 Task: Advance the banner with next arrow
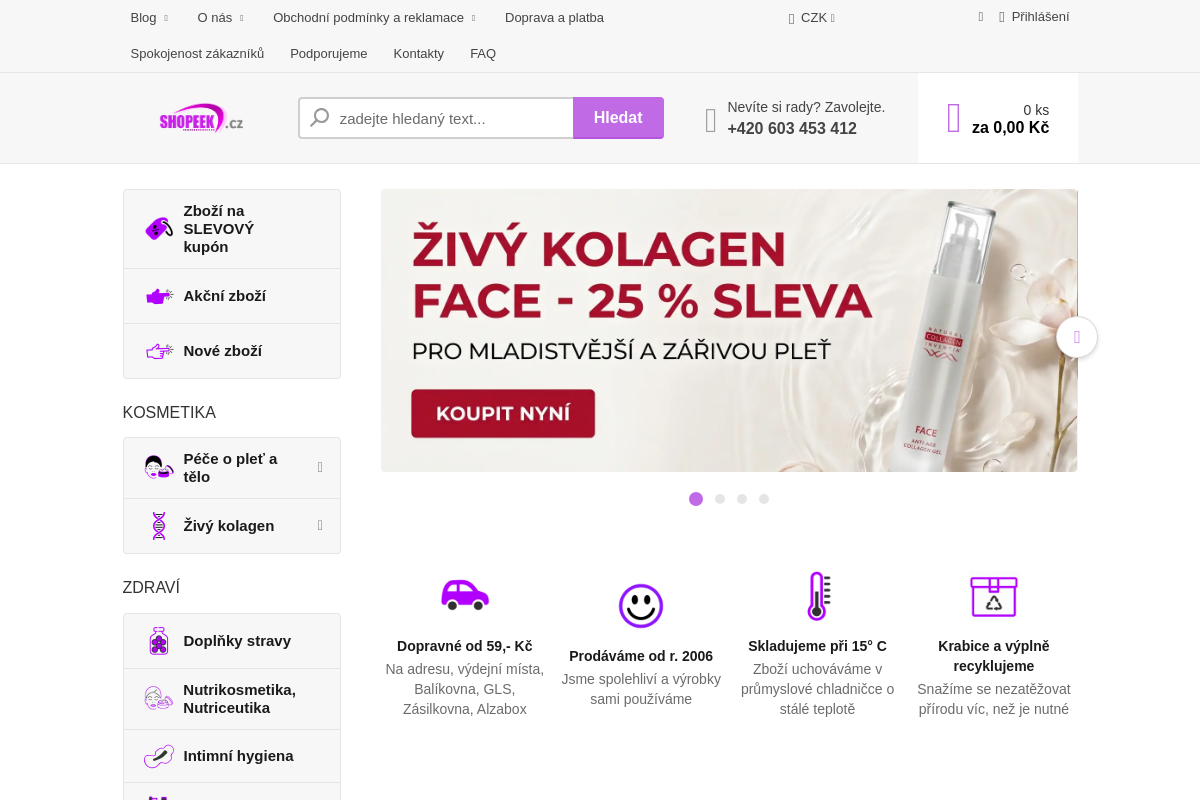pyautogui.click(x=1077, y=337)
